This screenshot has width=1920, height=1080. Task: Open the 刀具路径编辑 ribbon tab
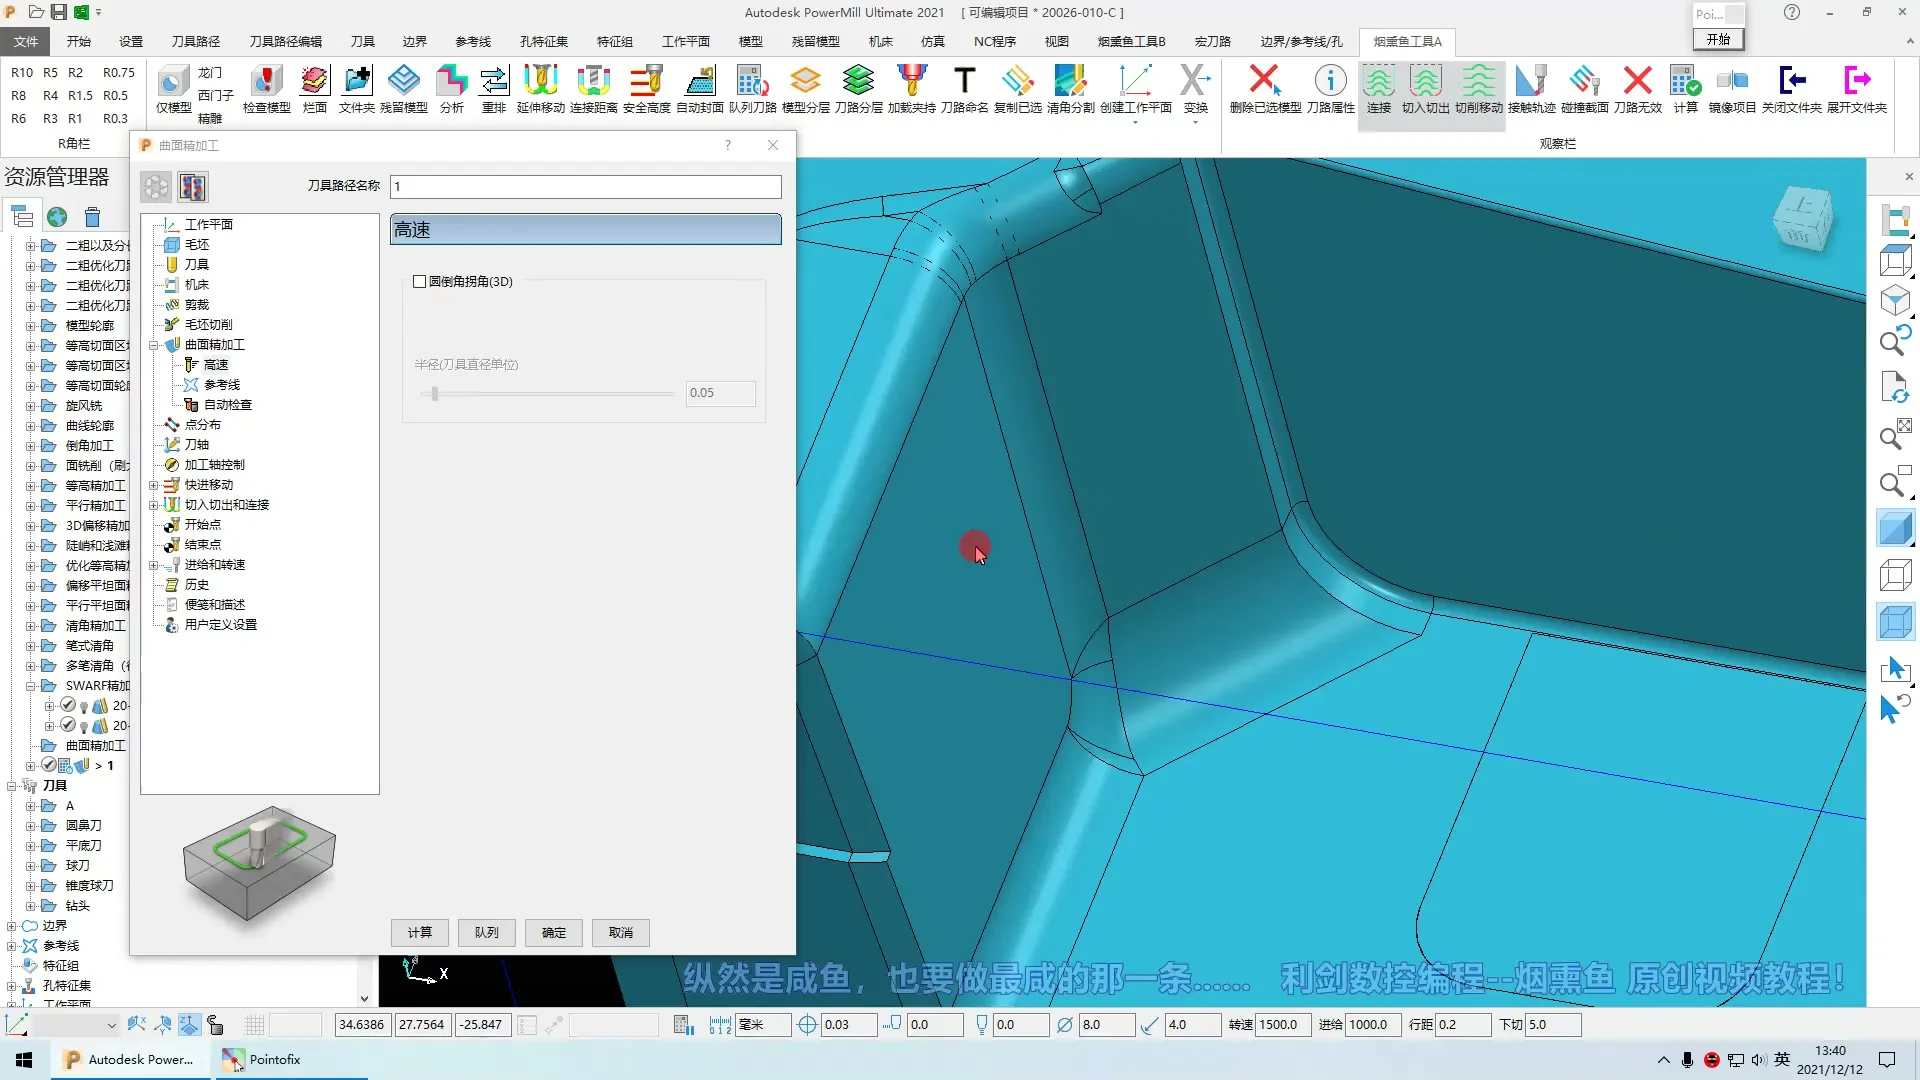tap(285, 41)
